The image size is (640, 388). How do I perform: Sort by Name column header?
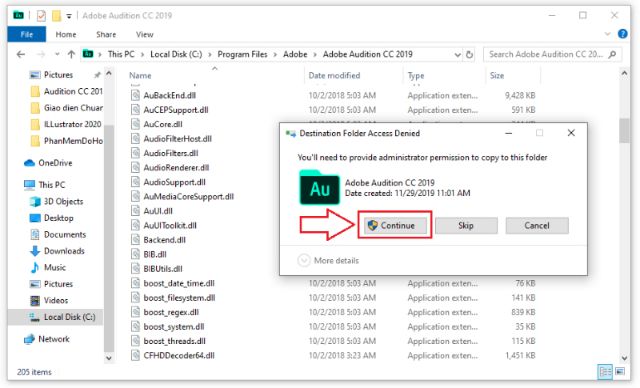(x=140, y=75)
